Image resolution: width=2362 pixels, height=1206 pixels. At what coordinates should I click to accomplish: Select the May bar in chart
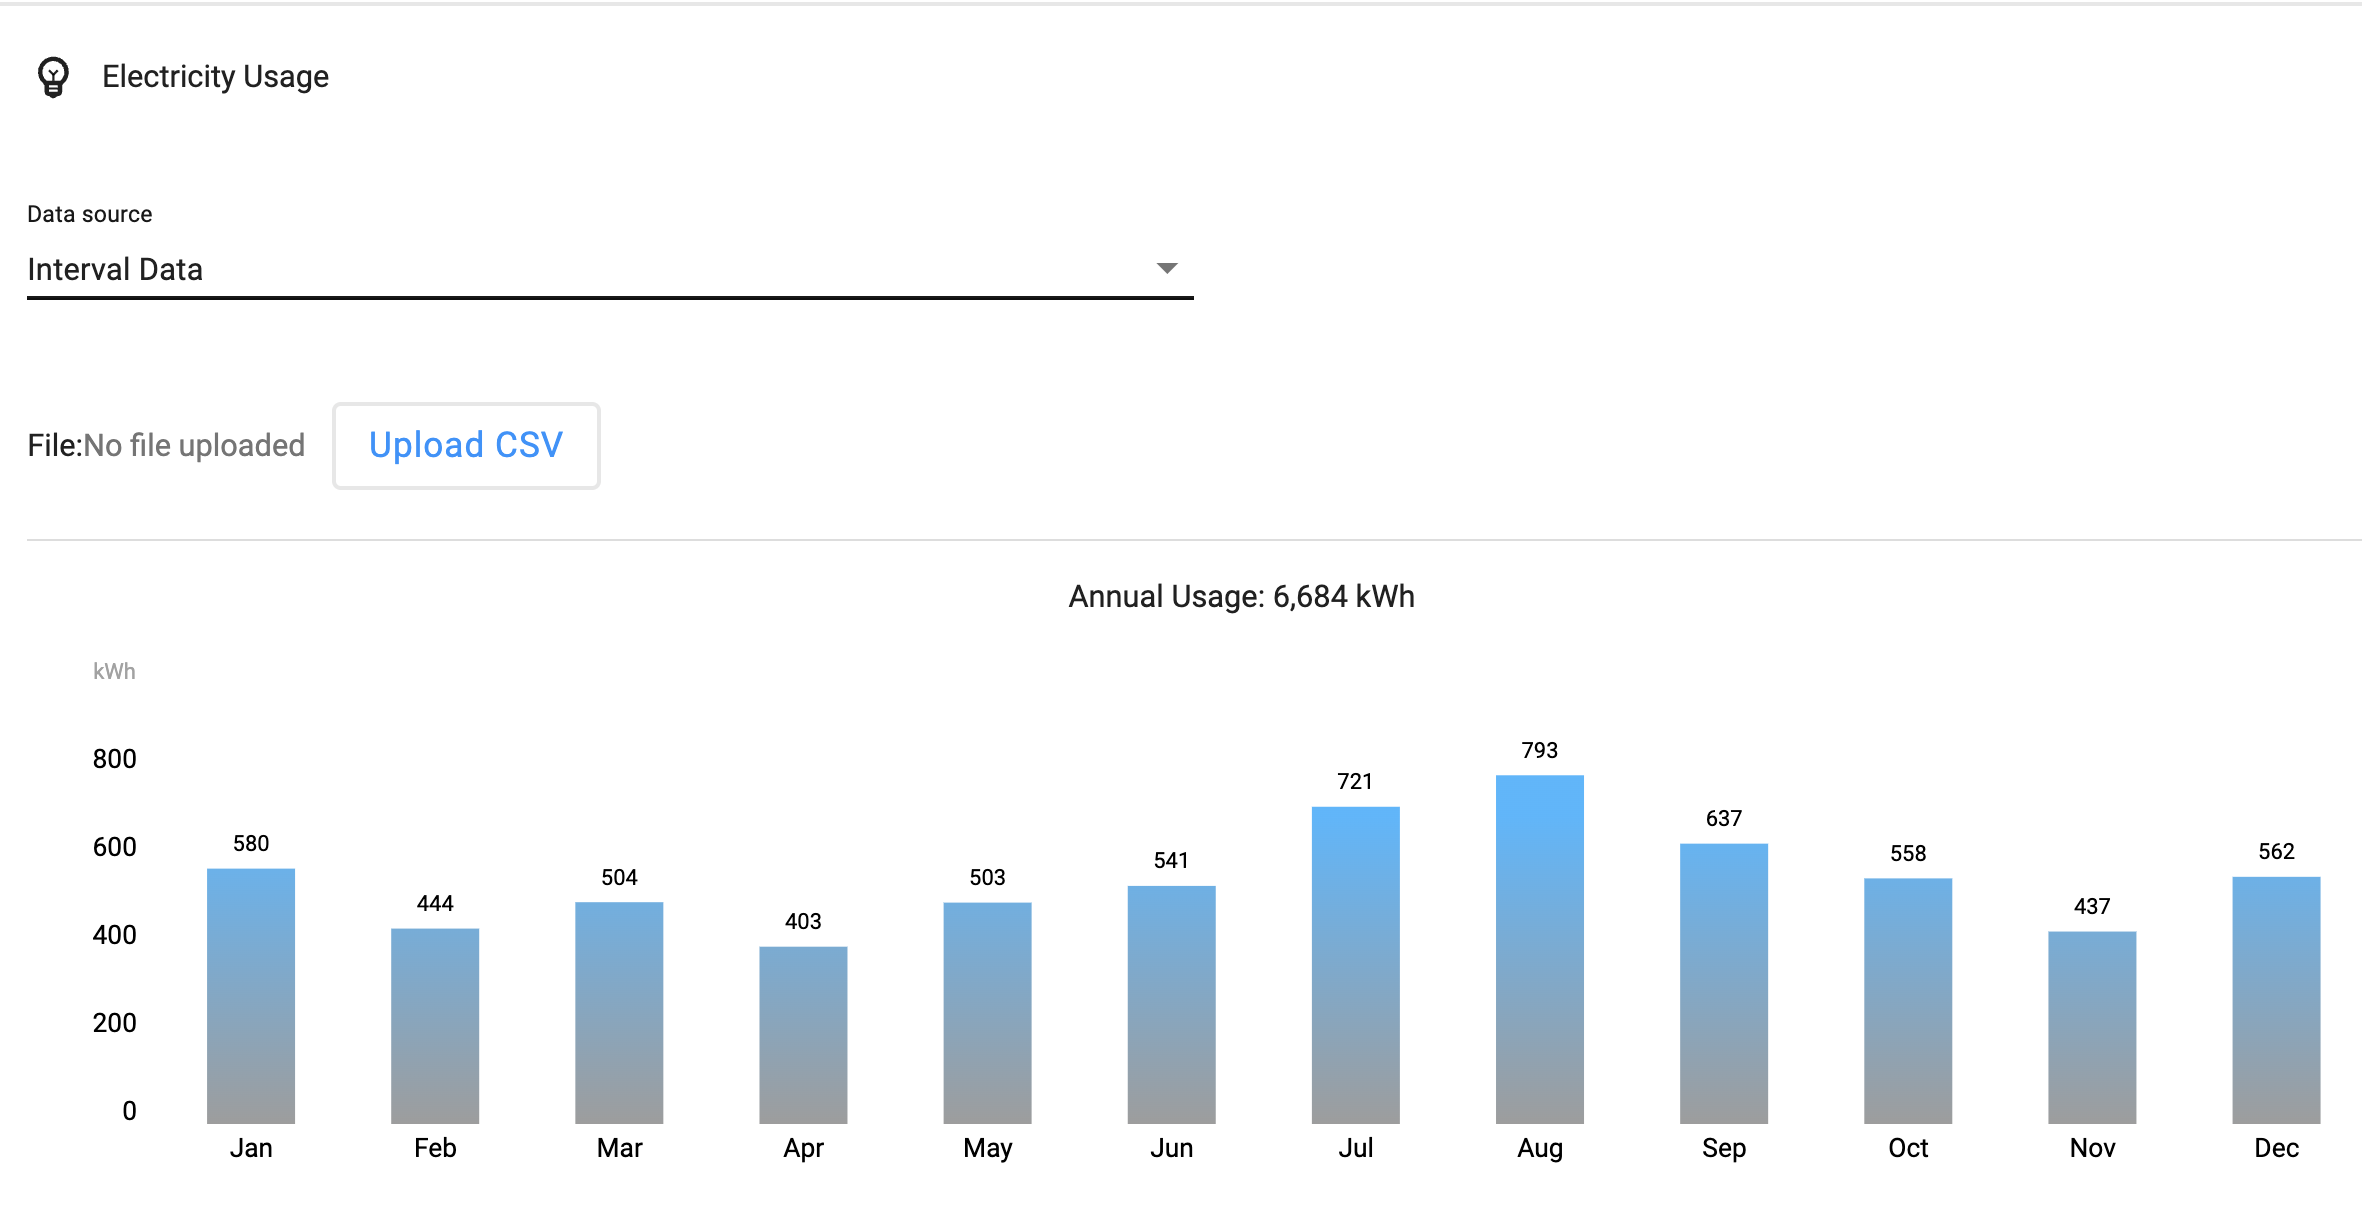(x=987, y=1013)
